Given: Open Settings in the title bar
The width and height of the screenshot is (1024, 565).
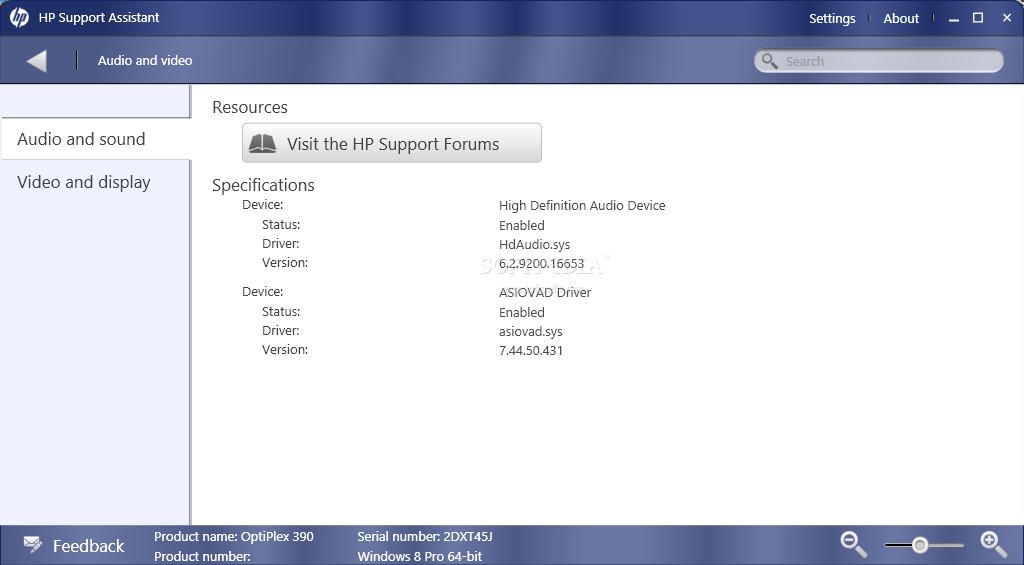Looking at the screenshot, I should [x=832, y=18].
